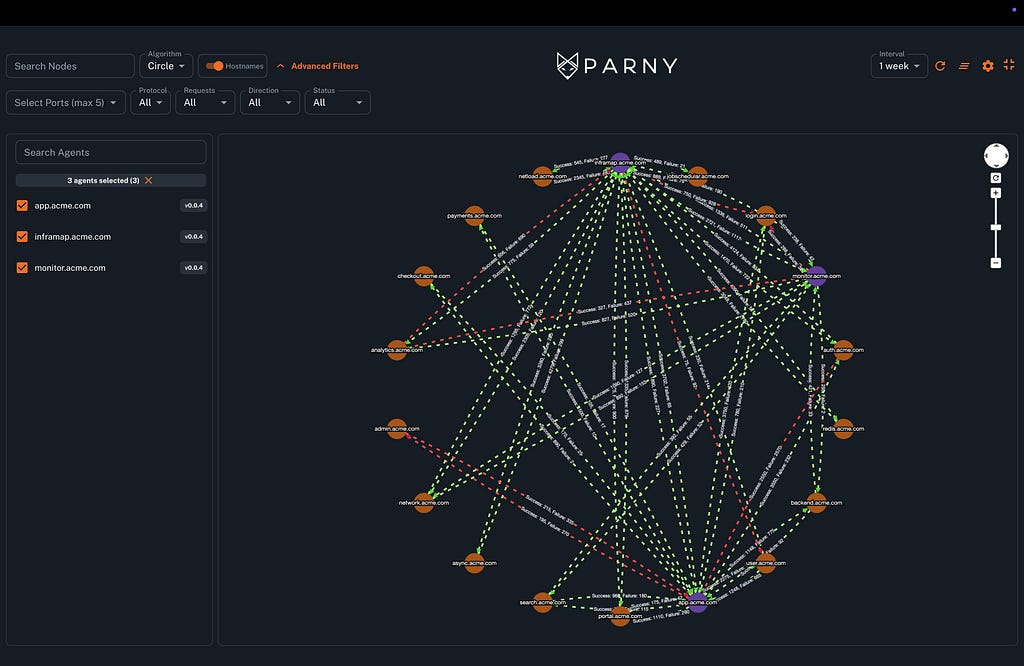Select the backend.acme.com node

coord(816,503)
